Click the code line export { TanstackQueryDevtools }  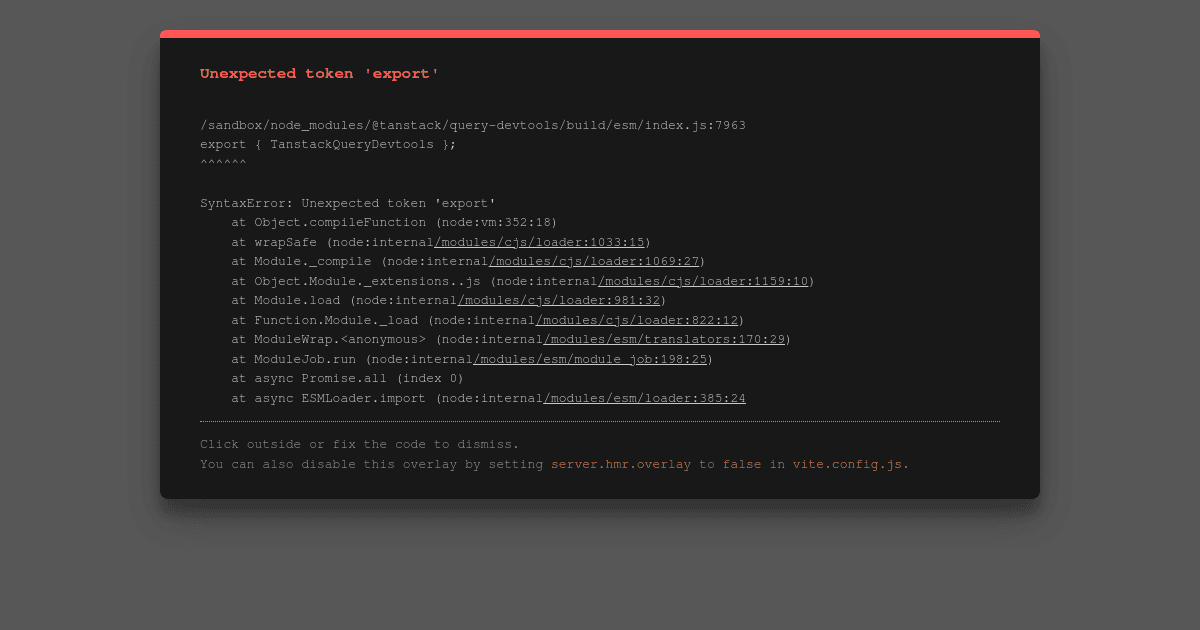[328, 145]
